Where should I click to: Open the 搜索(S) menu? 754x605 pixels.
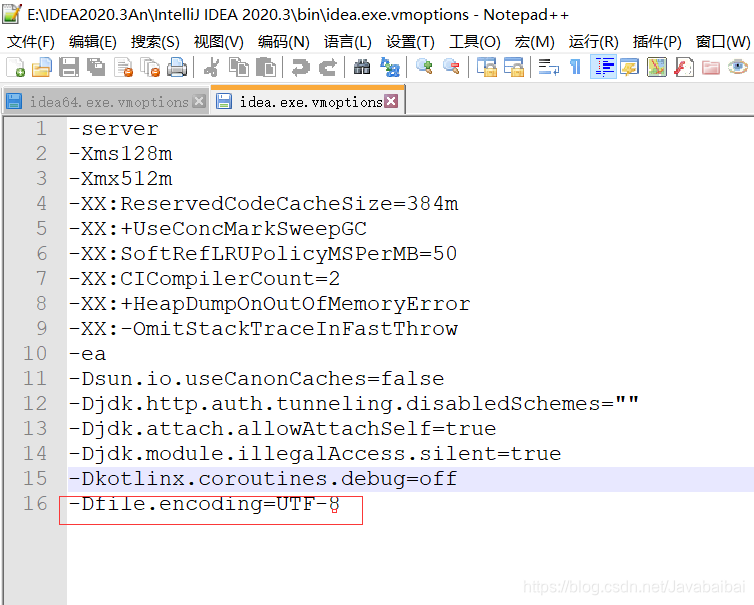155,42
